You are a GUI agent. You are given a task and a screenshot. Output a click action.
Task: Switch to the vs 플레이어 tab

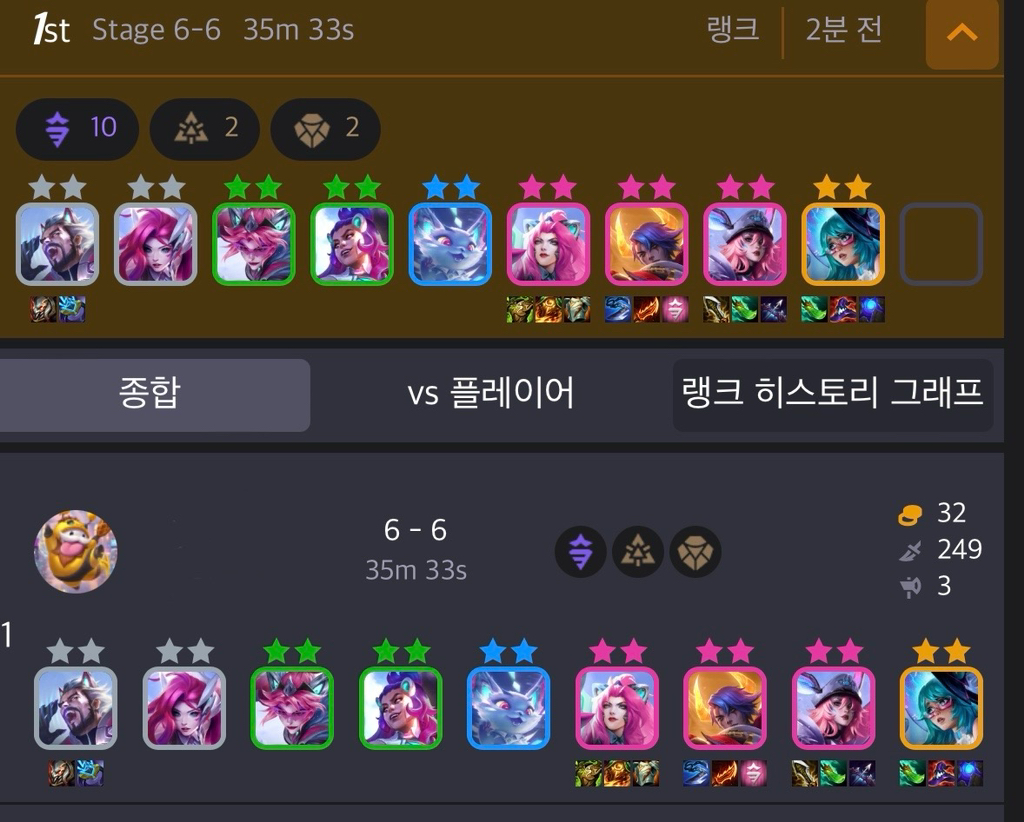(491, 394)
